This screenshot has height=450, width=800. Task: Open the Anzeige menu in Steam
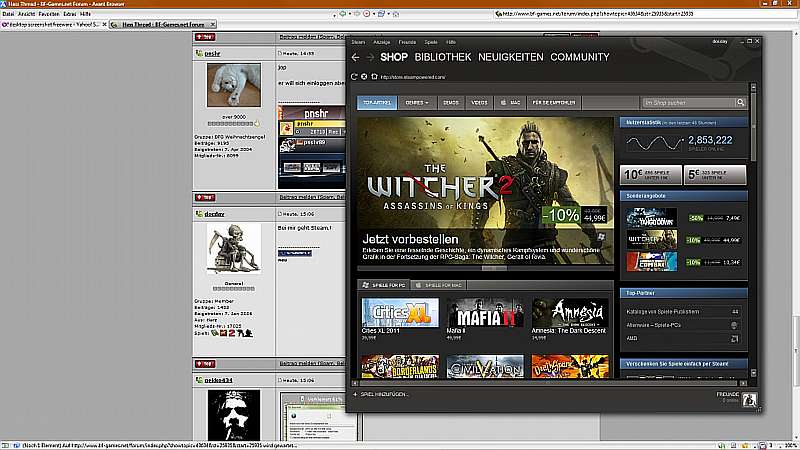(382, 42)
